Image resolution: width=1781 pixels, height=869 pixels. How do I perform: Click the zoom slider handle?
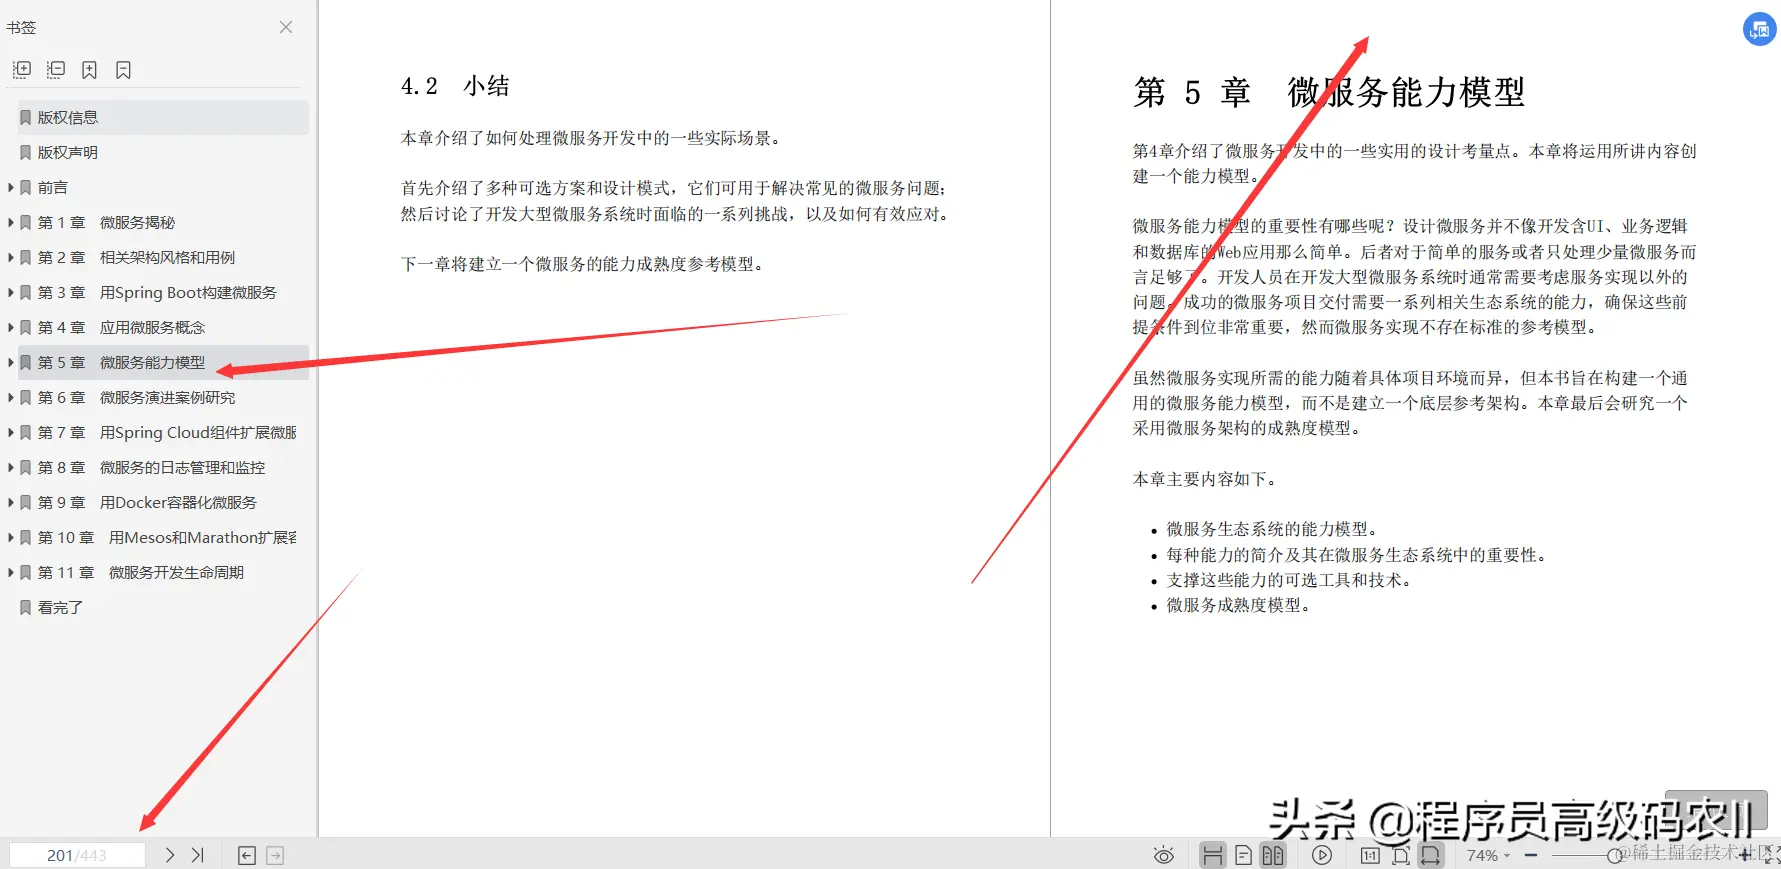click(x=1614, y=855)
